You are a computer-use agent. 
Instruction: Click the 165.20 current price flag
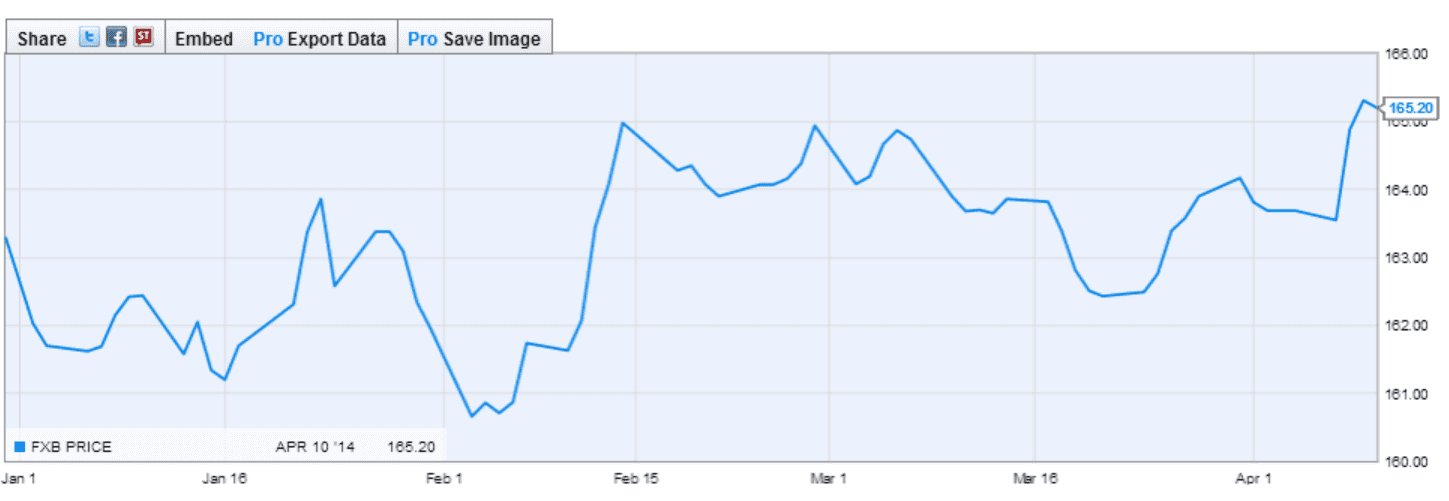point(1412,108)
